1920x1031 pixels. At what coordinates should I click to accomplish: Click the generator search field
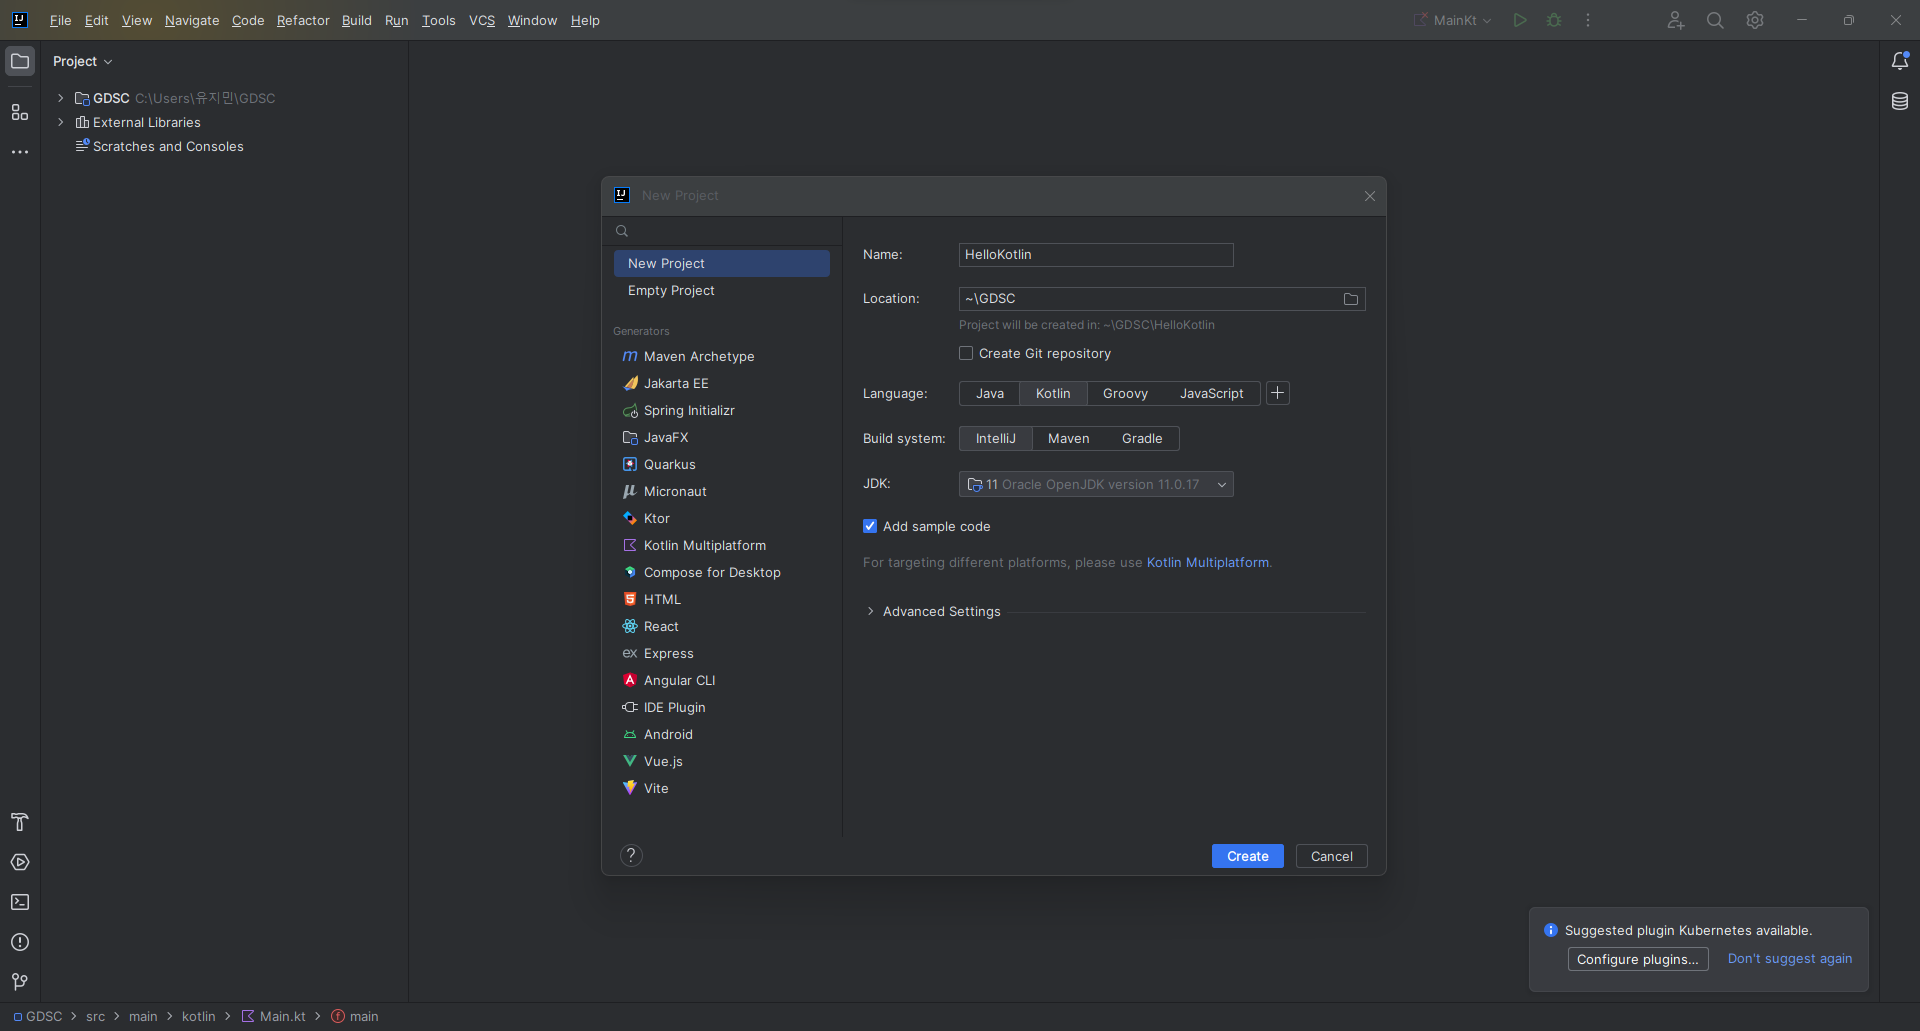pos(721,231)
